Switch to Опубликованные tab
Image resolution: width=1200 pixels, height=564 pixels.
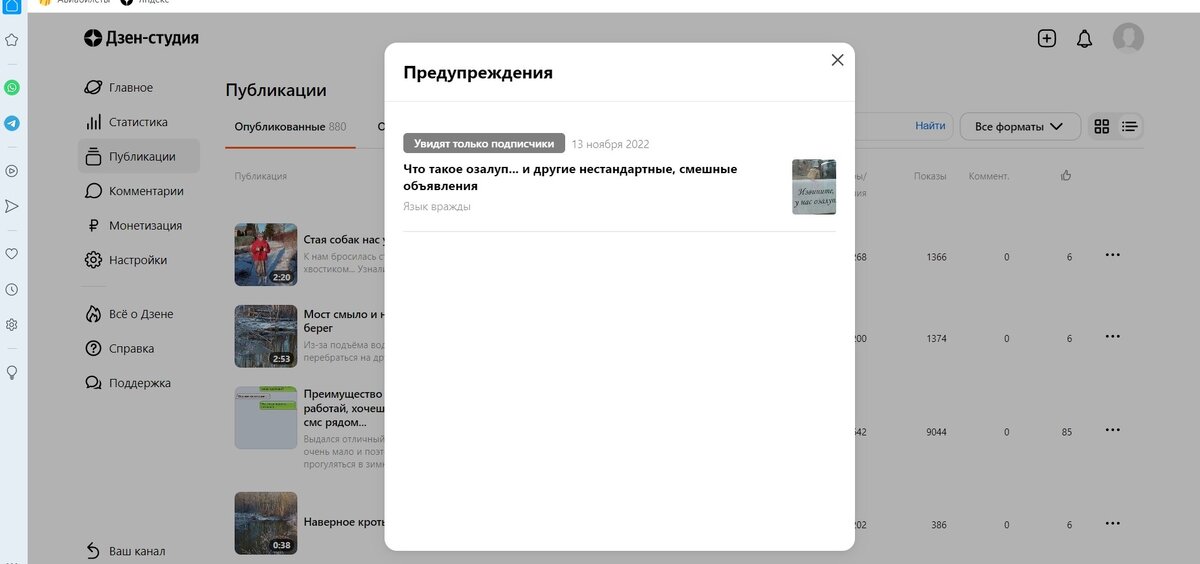pyautogui.click(x=290, y=127)
